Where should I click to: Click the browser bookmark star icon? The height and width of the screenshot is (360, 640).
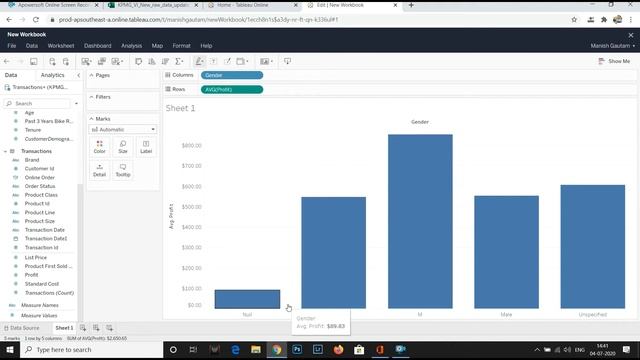(574, 20)
